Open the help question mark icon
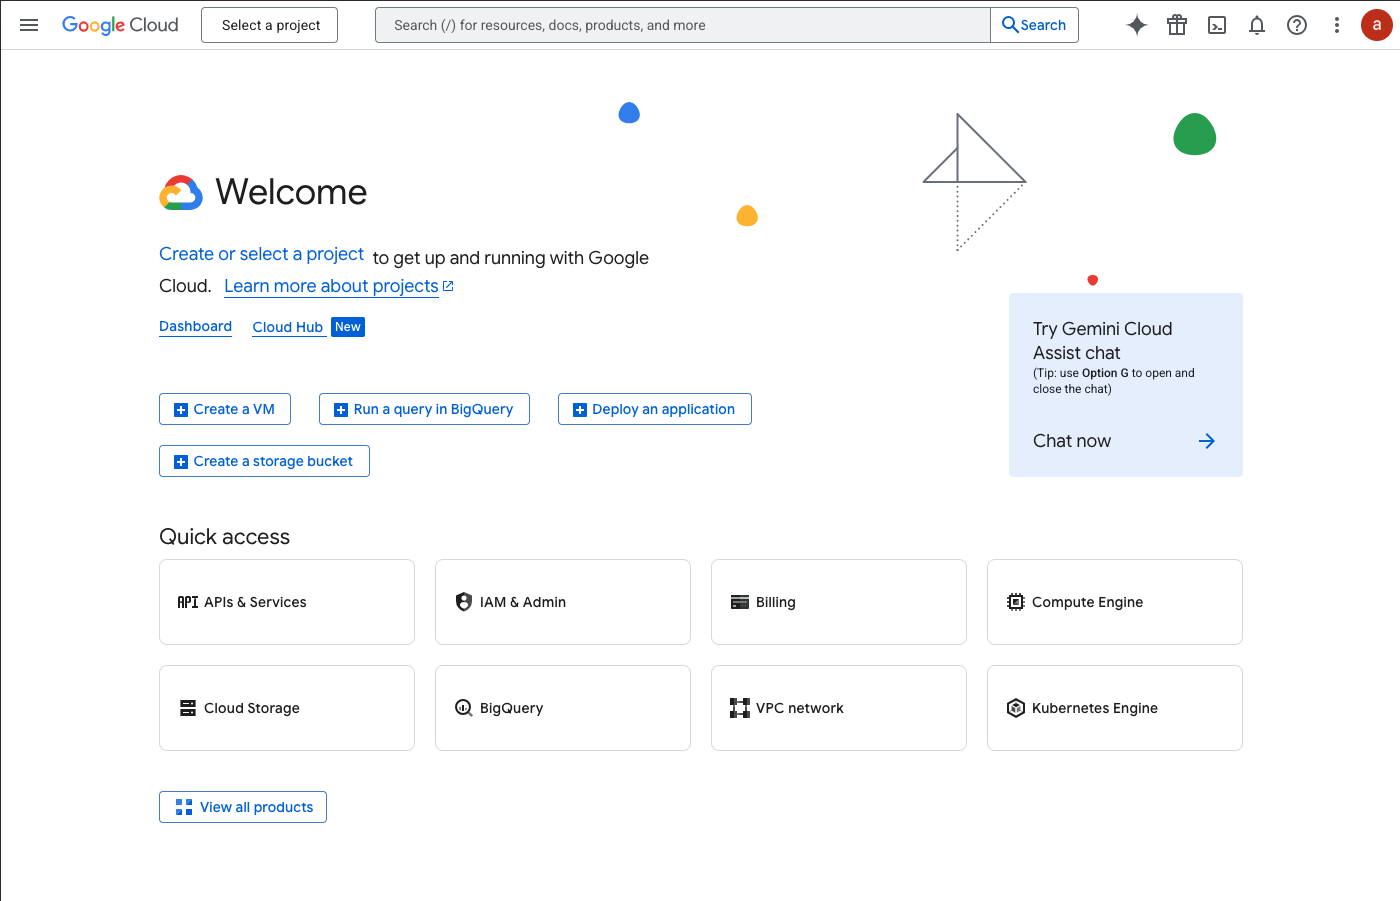Screen dimensions: 1400x901 tap(1297, 25)
